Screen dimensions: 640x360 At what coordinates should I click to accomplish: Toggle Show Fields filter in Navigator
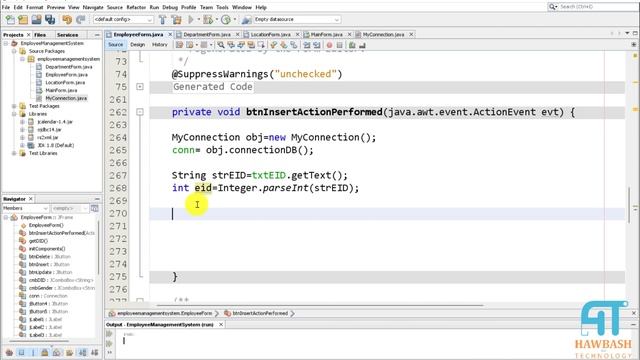(21, 353)
